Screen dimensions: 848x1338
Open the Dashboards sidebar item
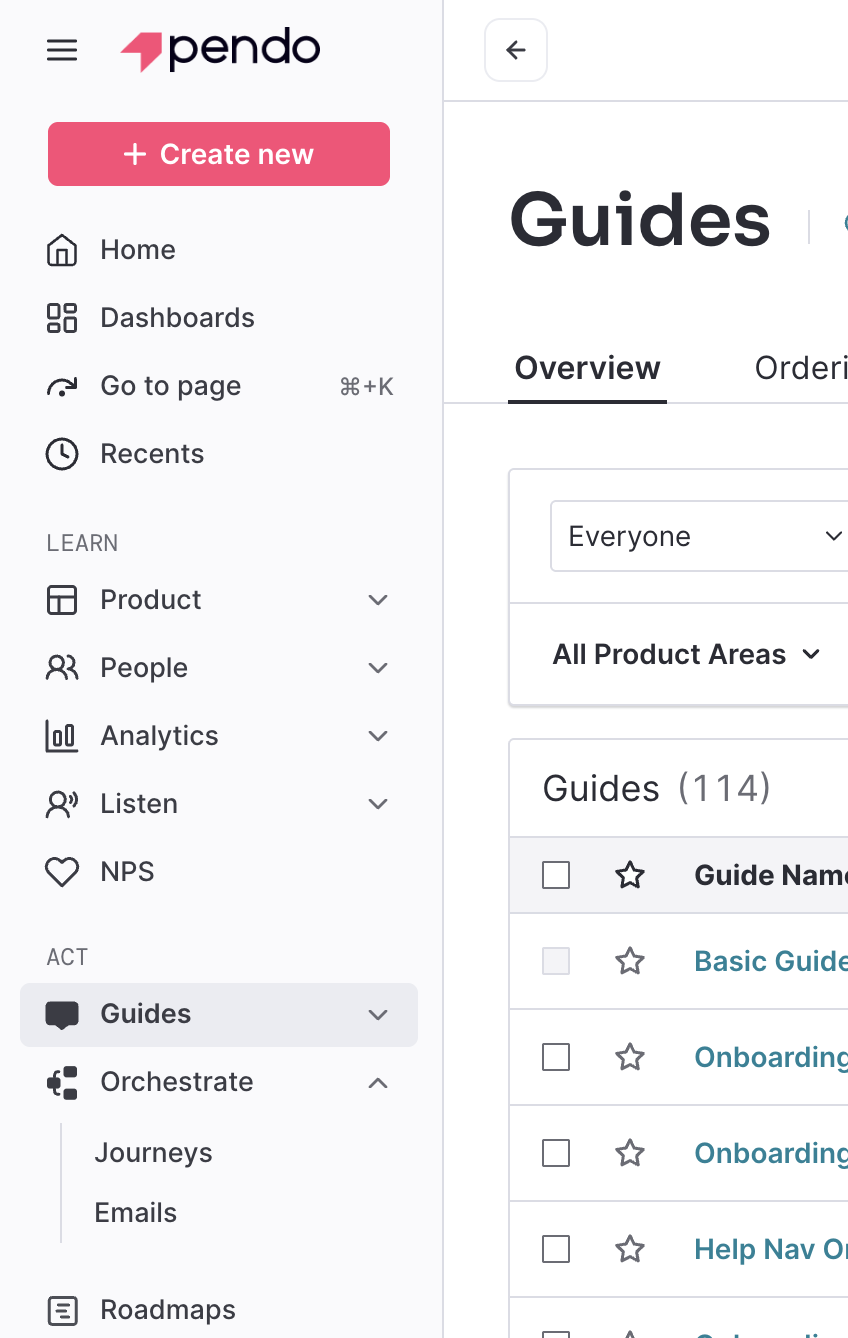(177, 318)
